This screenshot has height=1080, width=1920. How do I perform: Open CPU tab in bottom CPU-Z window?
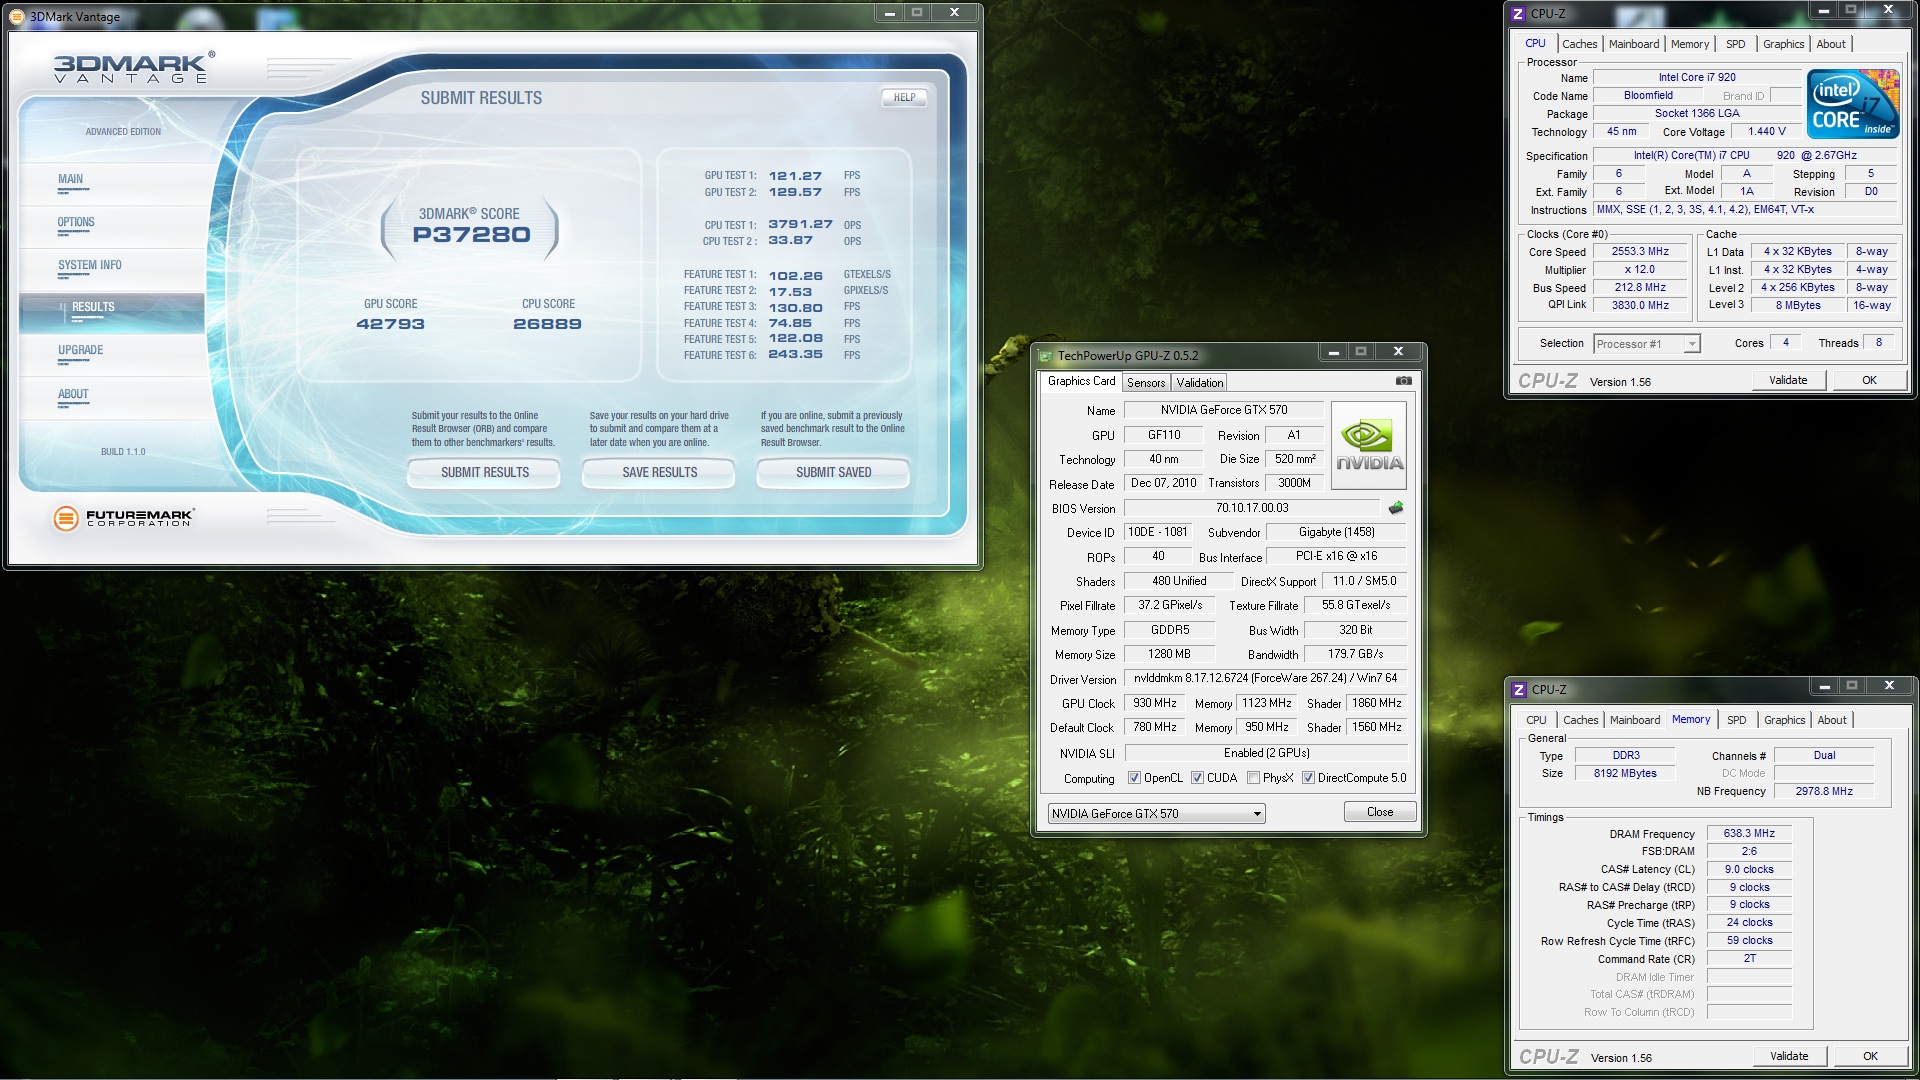coord(1536,720)
